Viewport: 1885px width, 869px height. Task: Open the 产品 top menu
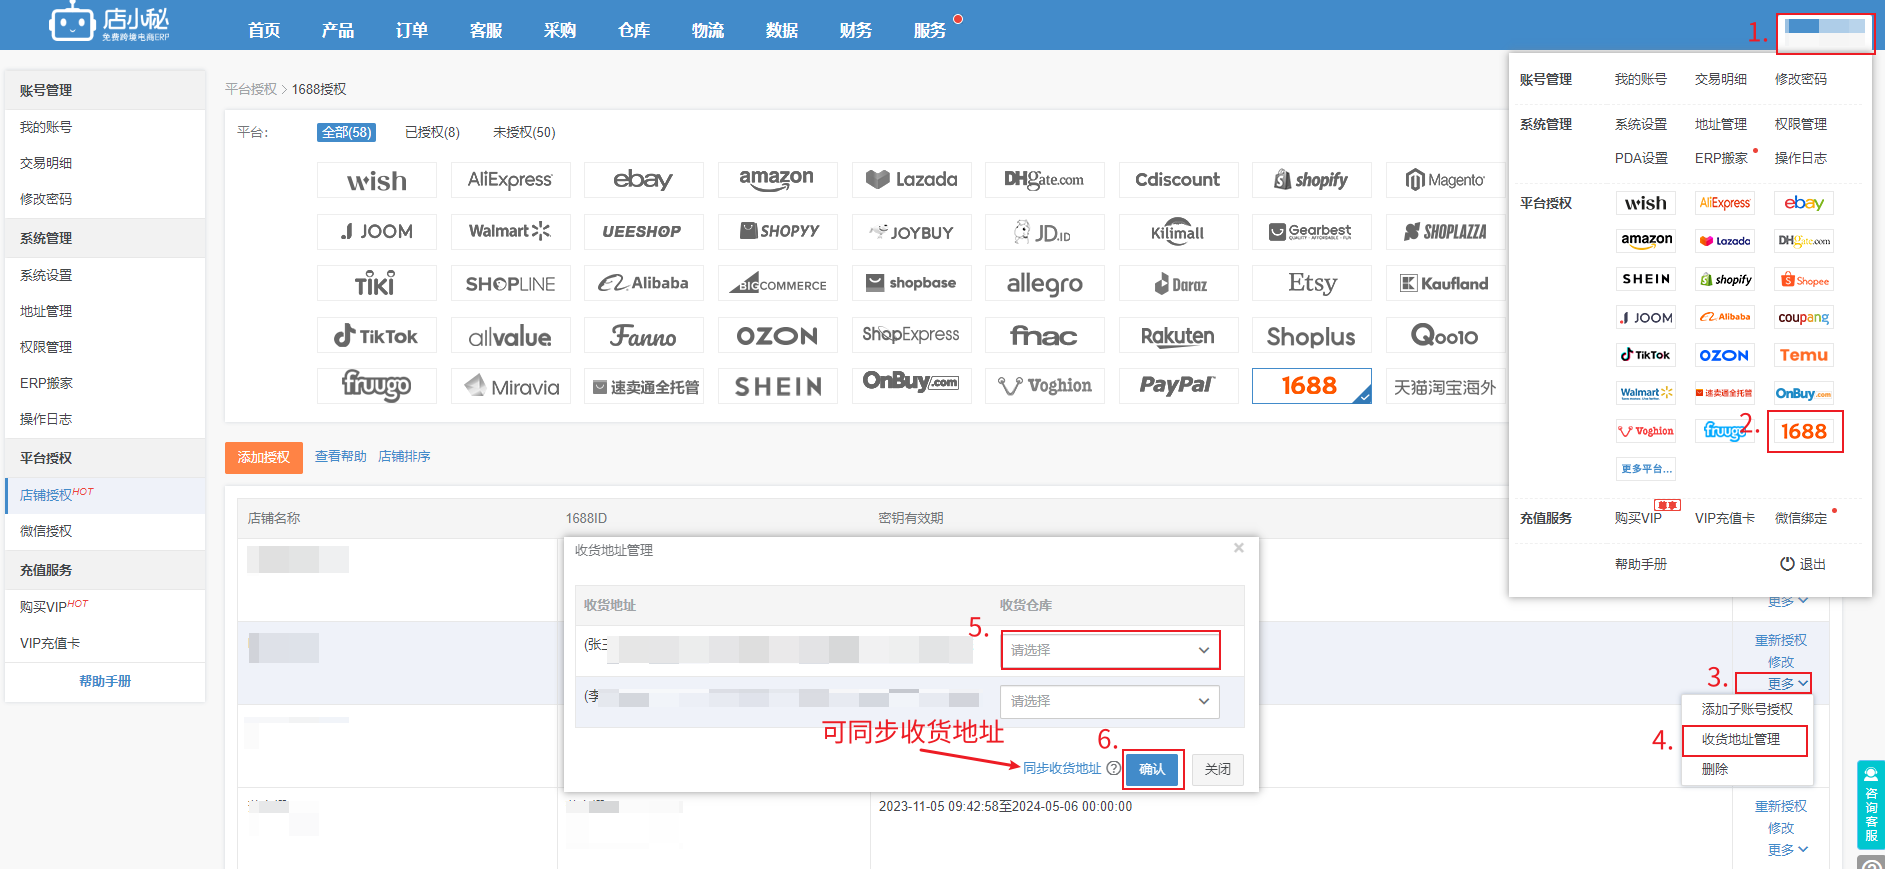point(338,30)
